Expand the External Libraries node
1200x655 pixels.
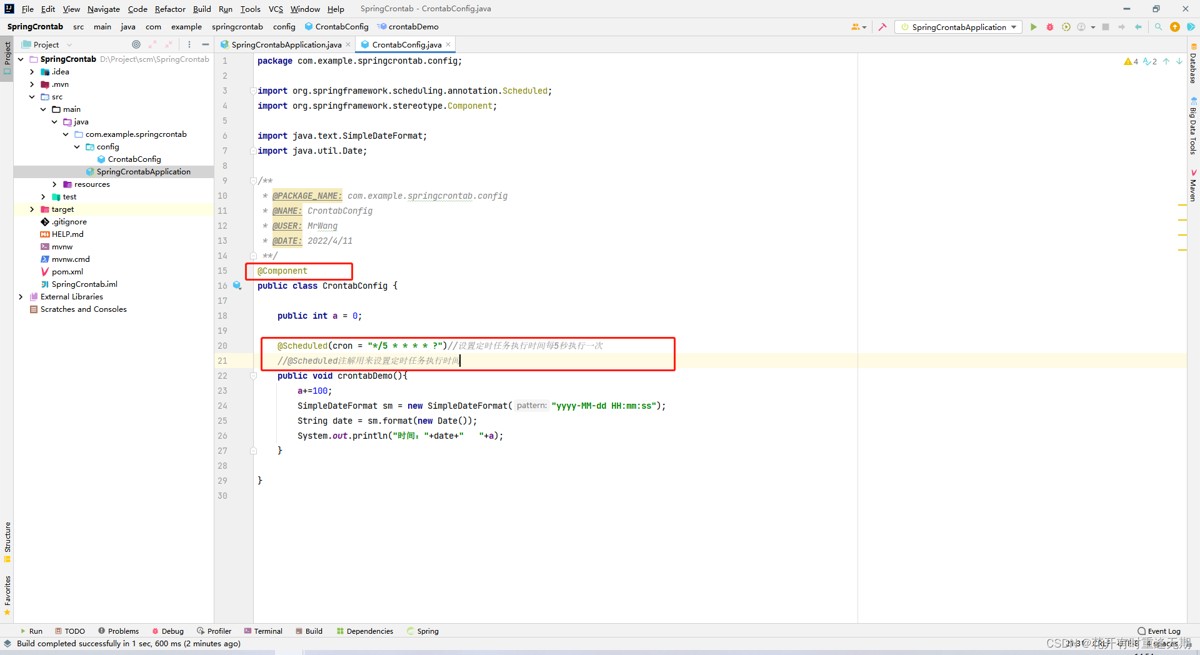pos(21,297)
